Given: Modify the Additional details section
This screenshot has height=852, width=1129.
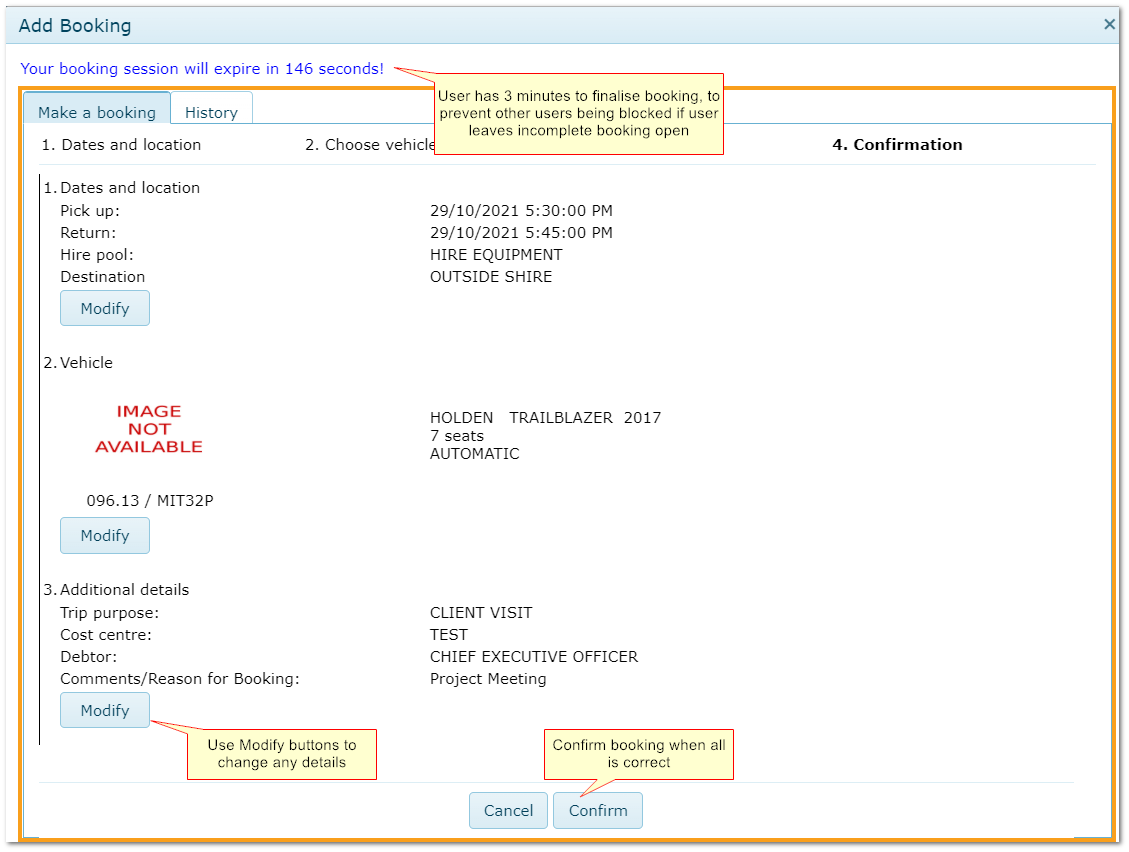Looking at the screenshot, I should coord(105,710).
